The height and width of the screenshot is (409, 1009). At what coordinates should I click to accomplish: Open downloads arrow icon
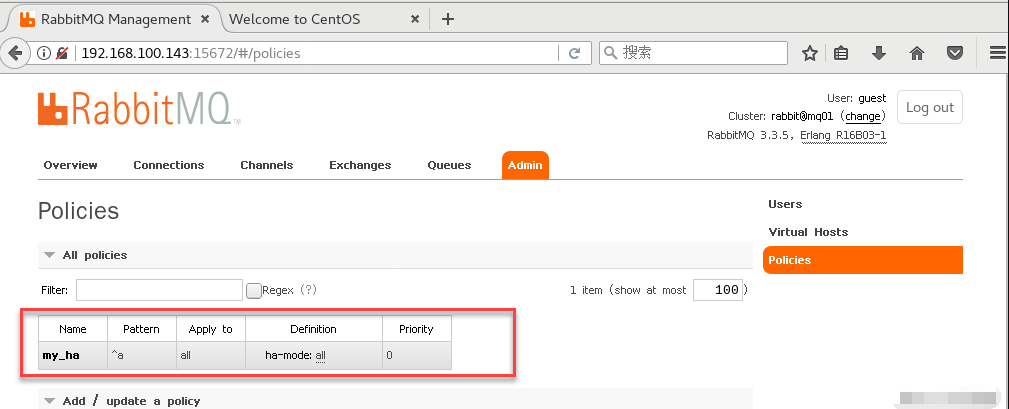tap(878, 53)
